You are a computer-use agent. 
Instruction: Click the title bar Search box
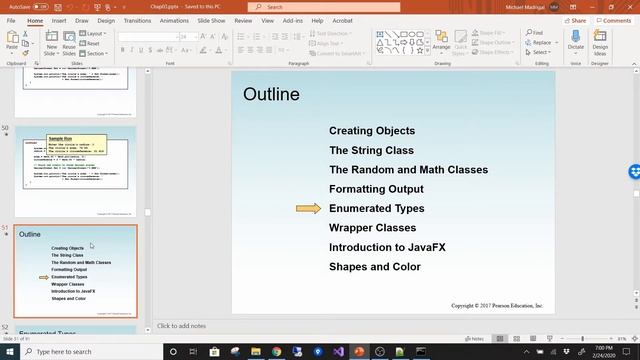tap(324, 7)
